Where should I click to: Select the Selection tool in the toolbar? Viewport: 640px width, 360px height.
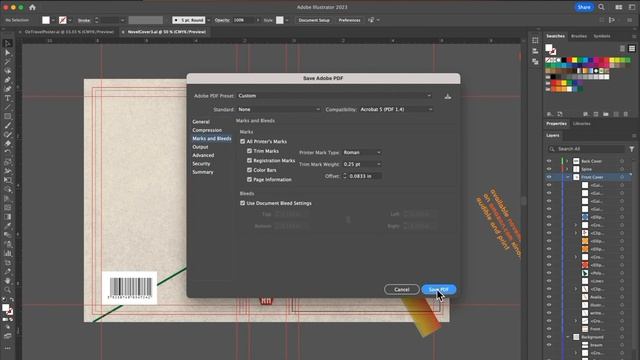7,44
